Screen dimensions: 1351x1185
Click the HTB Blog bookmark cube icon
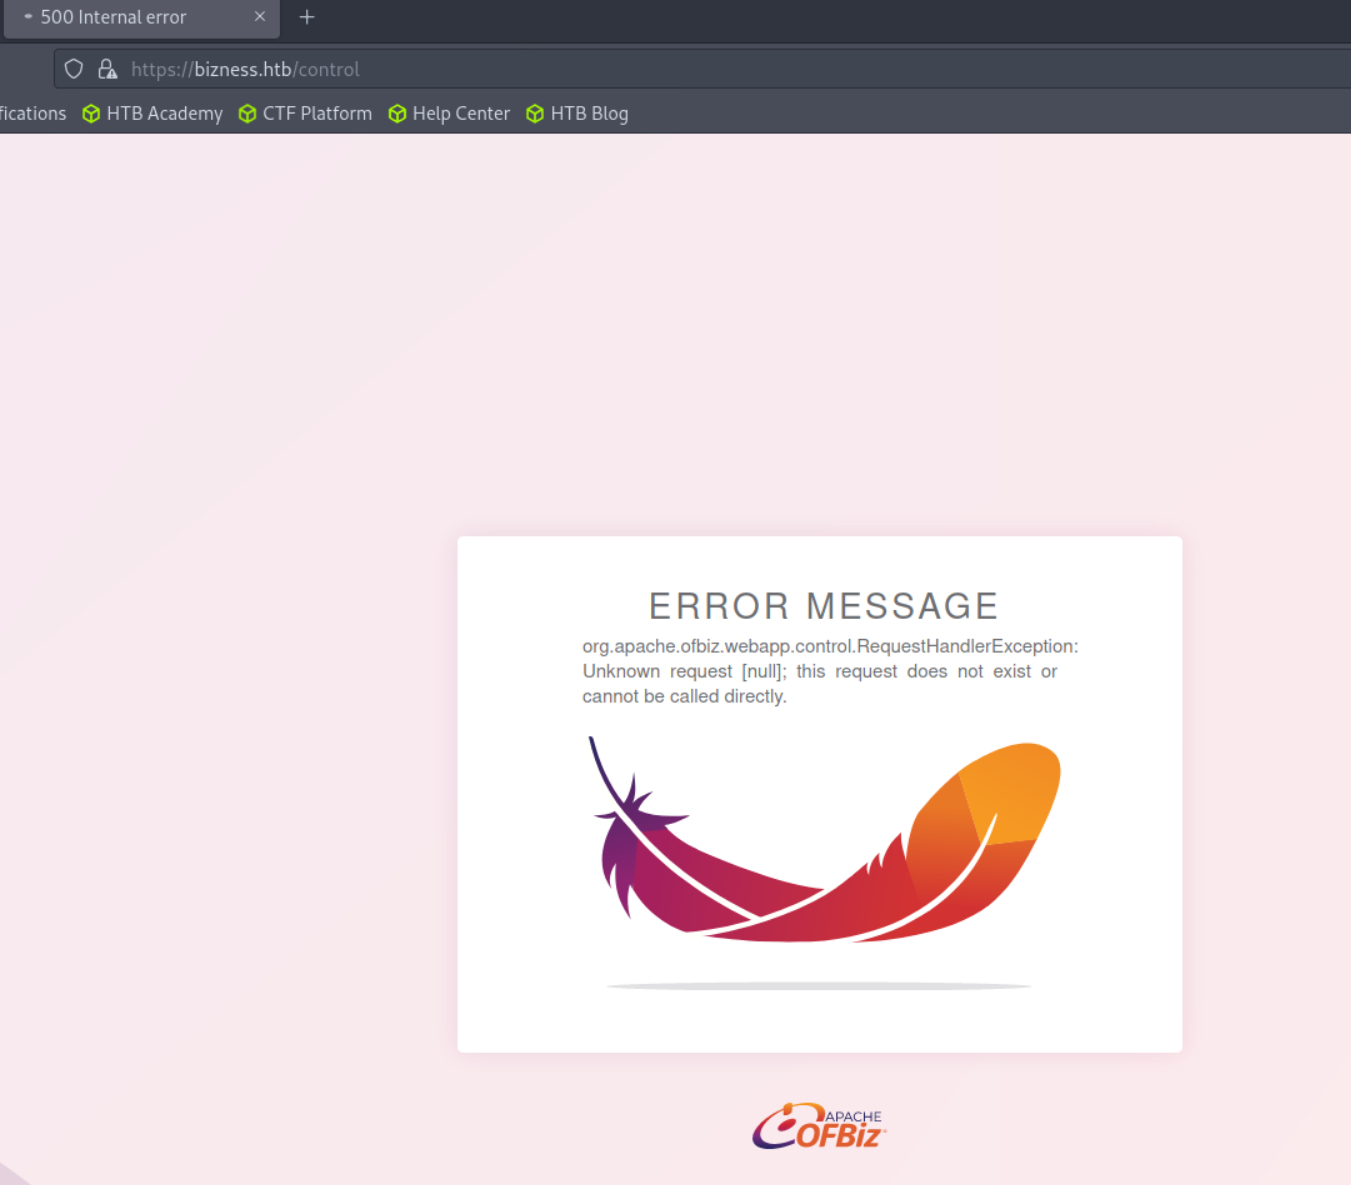535,114
